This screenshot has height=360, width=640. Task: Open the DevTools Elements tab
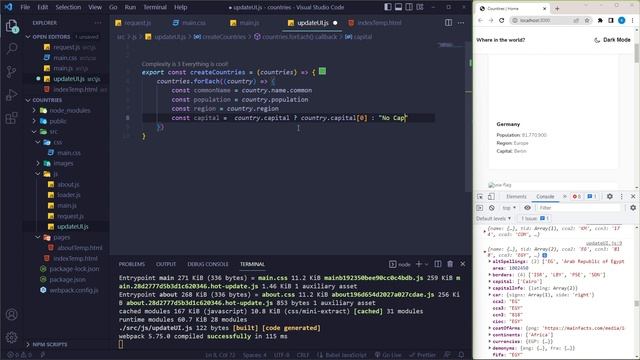[516, 196]
